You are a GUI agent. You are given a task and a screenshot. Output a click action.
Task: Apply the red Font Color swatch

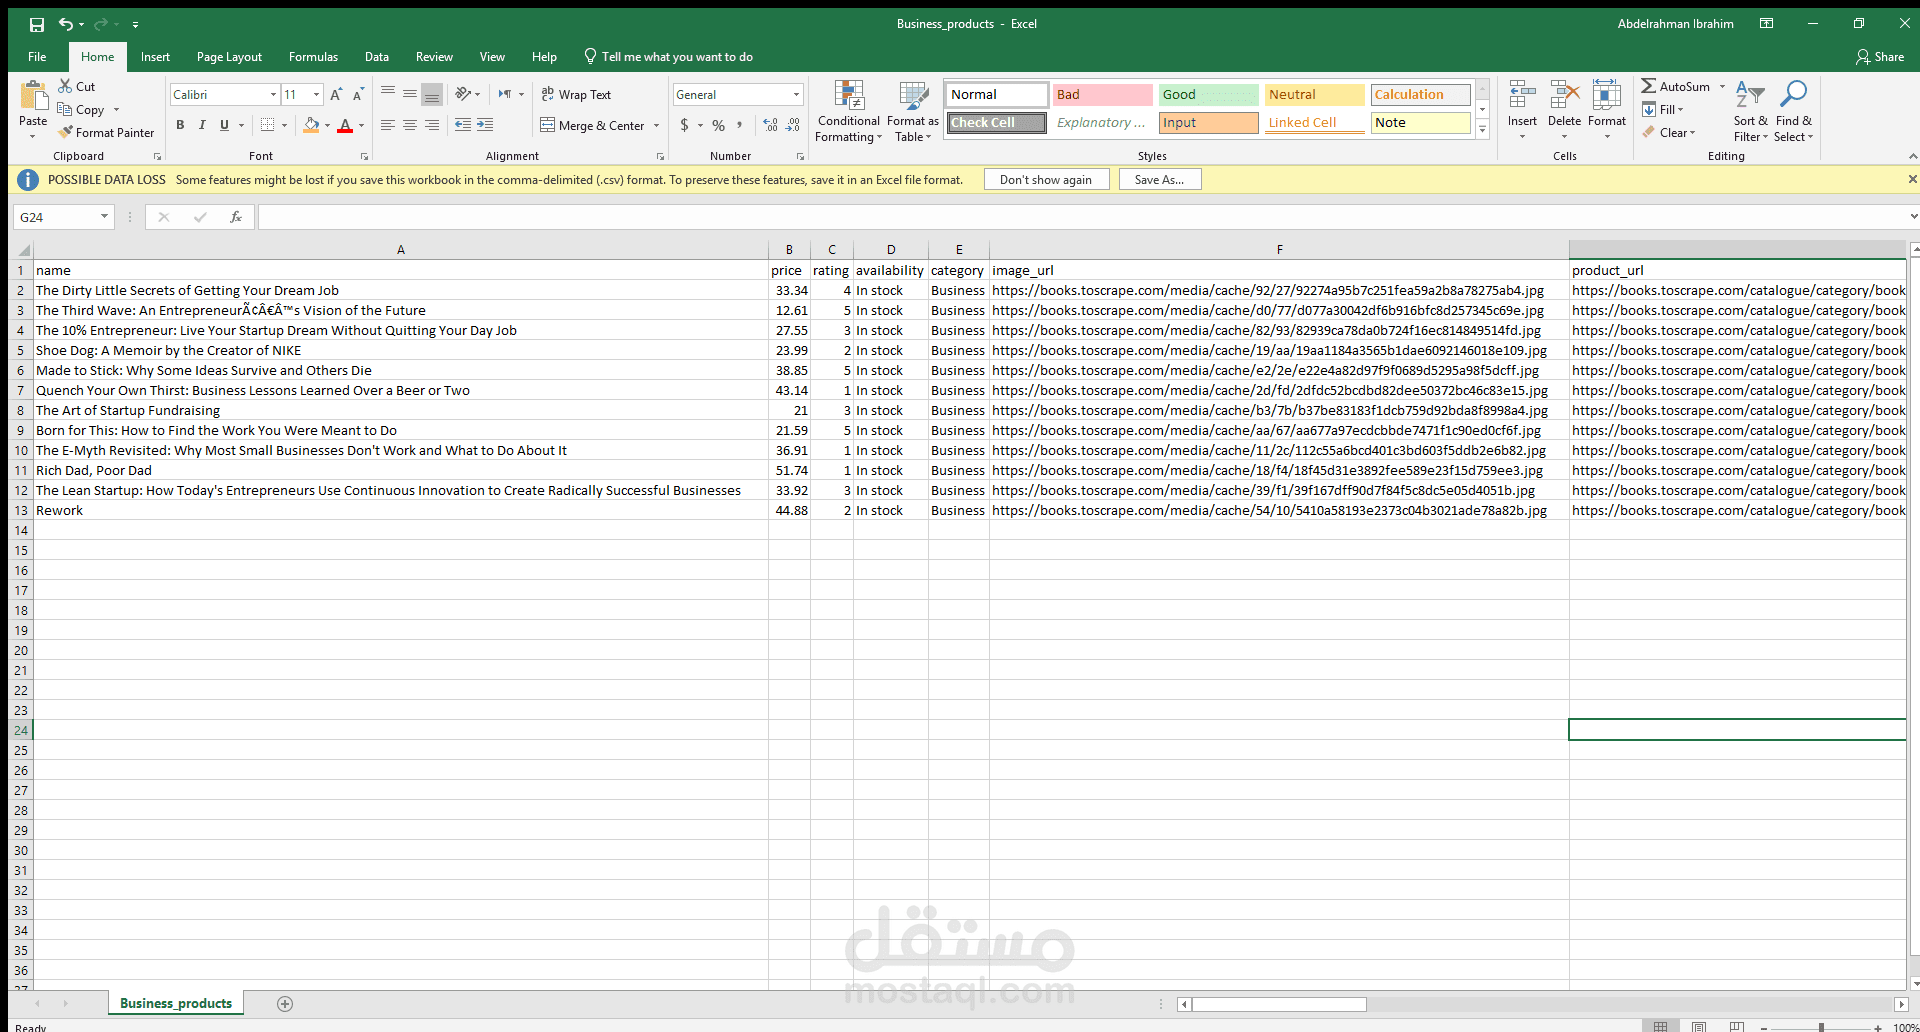click(345, 125)
